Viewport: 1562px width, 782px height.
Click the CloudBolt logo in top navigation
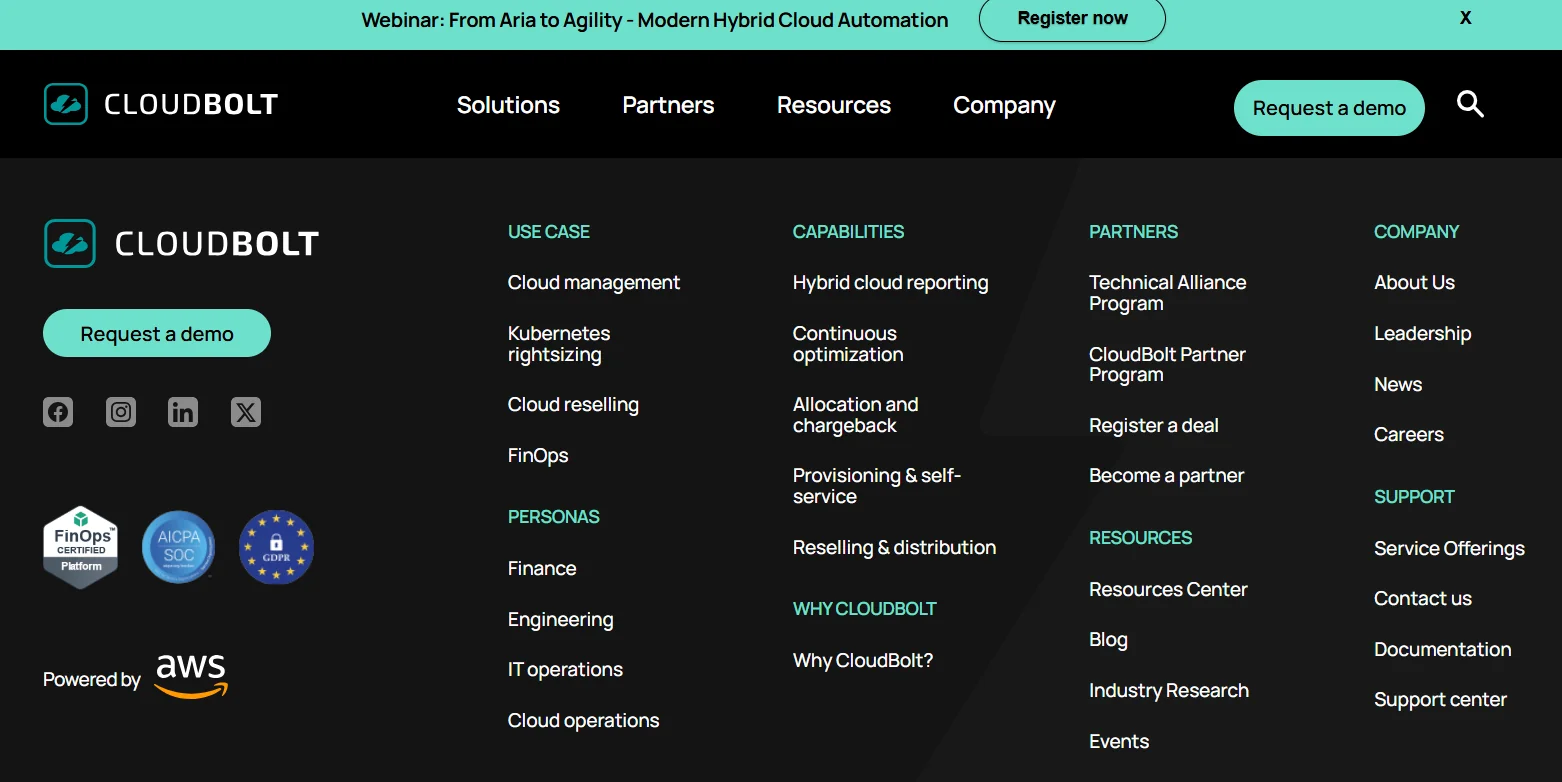pyautogui.click(x=161, y=104)
